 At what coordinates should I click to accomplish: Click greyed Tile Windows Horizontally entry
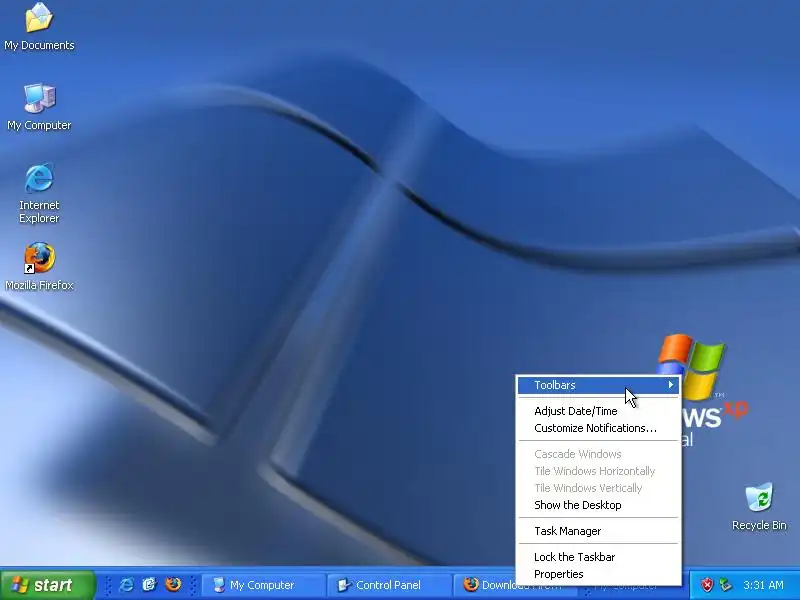click(x=598, y=471)
